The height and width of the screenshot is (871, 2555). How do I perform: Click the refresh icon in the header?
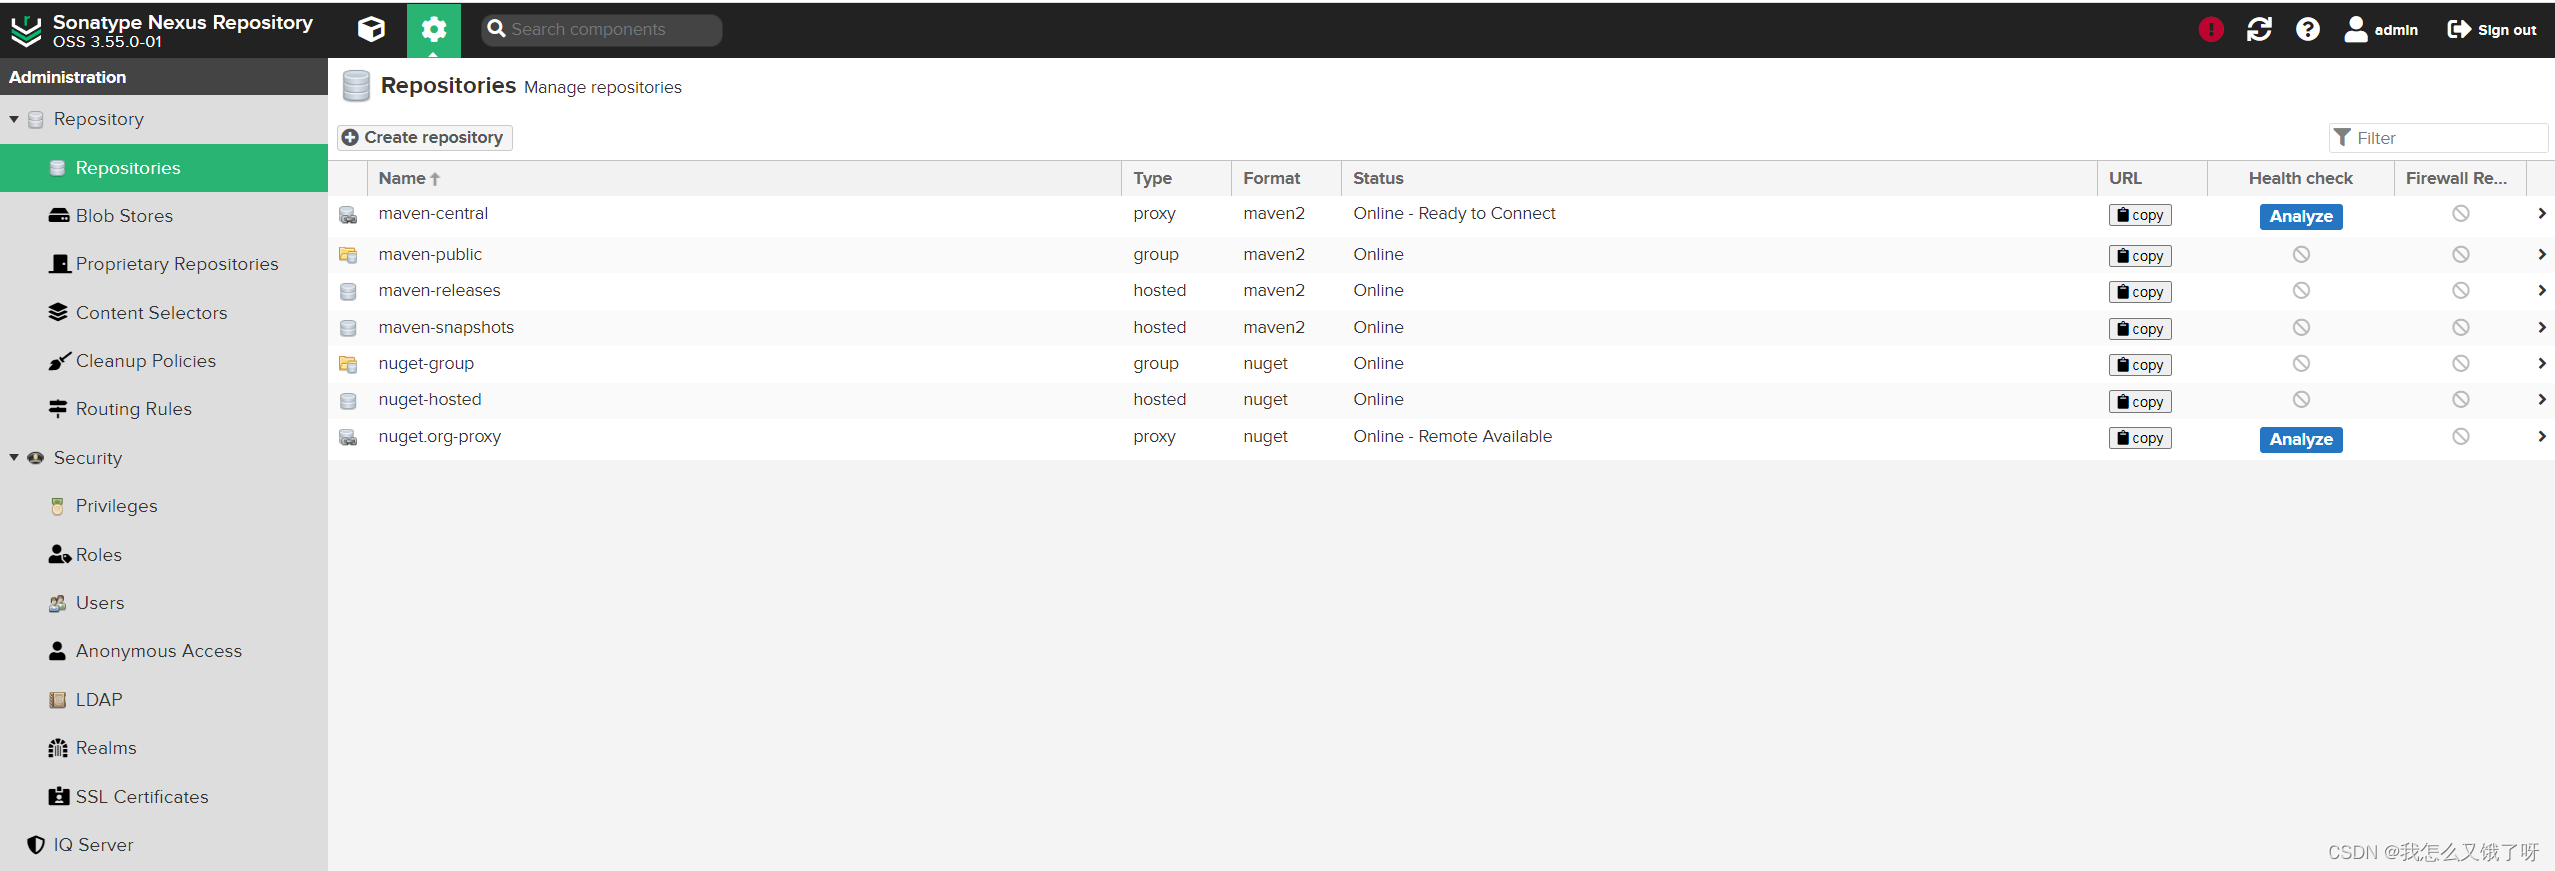click(x=2259, y=29)
